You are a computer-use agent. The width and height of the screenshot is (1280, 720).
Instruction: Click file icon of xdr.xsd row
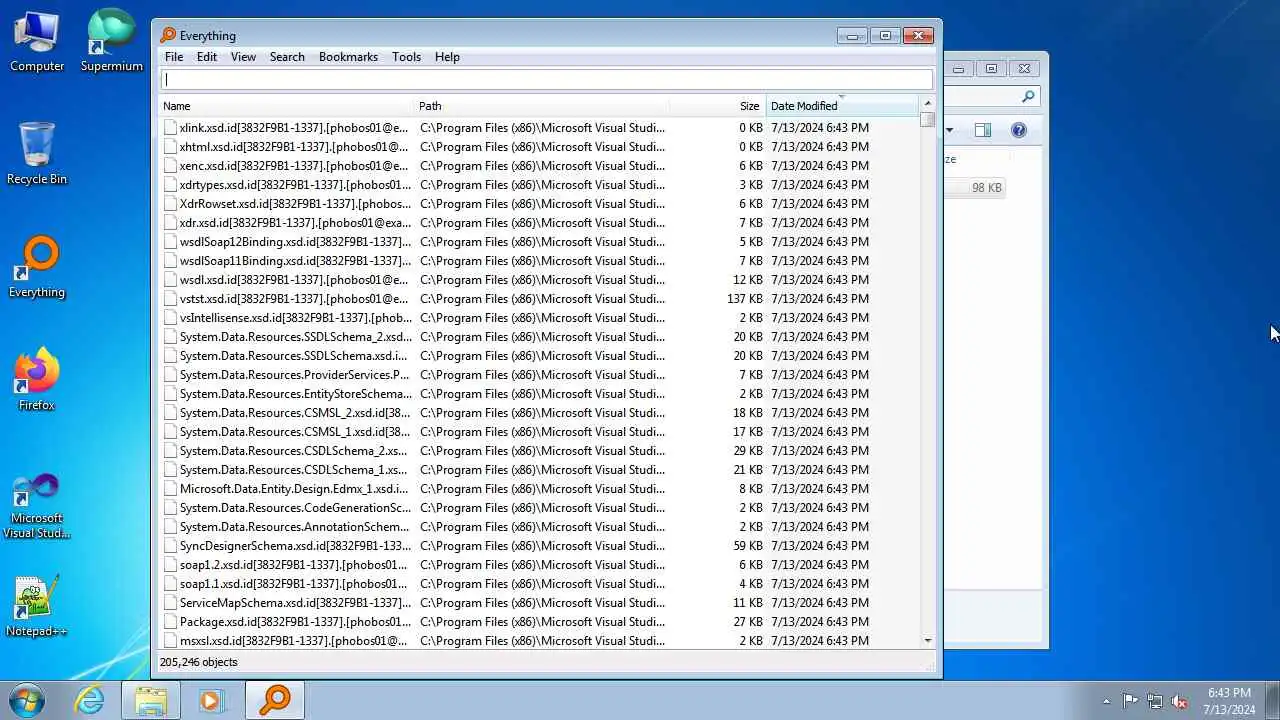pyautogui.click(x=170, y=223)
